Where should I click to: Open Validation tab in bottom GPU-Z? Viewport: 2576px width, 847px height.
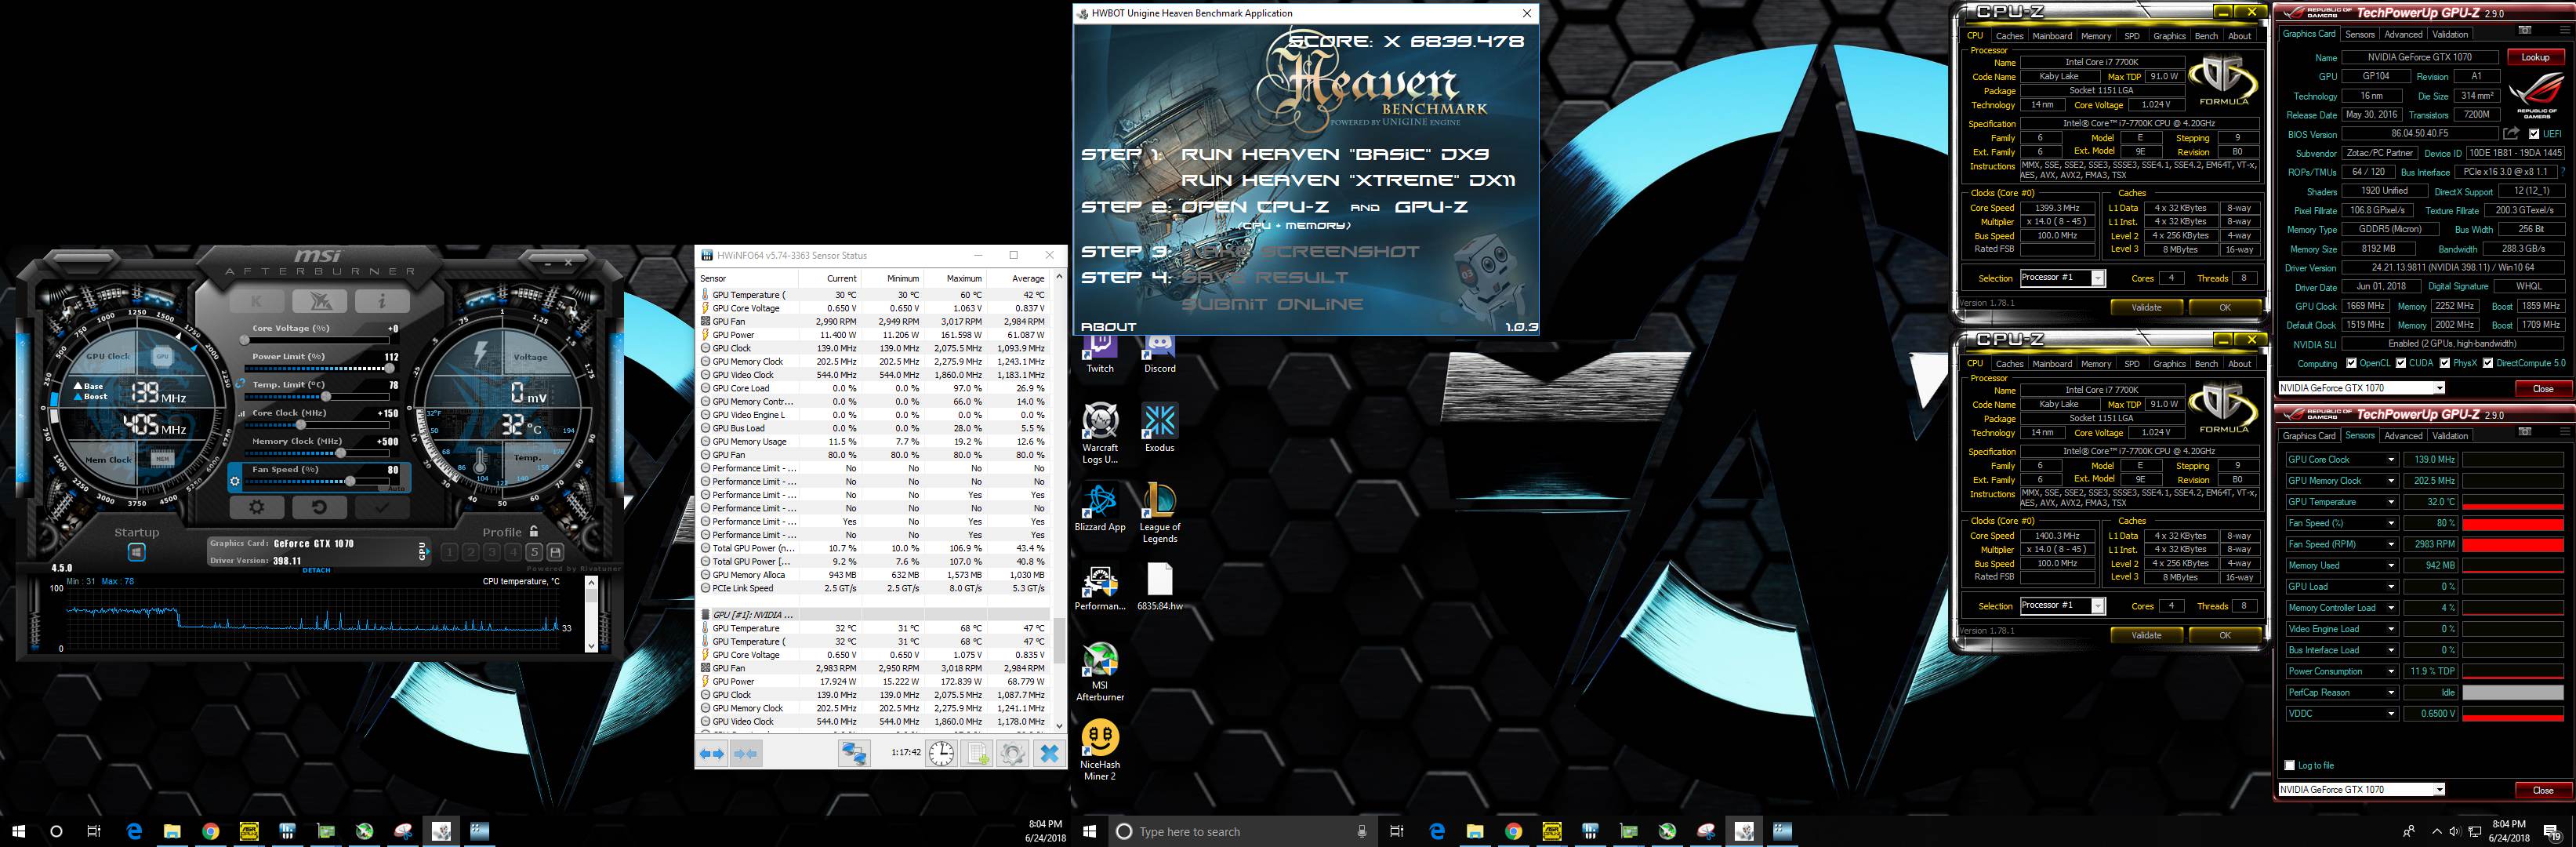2450,436
